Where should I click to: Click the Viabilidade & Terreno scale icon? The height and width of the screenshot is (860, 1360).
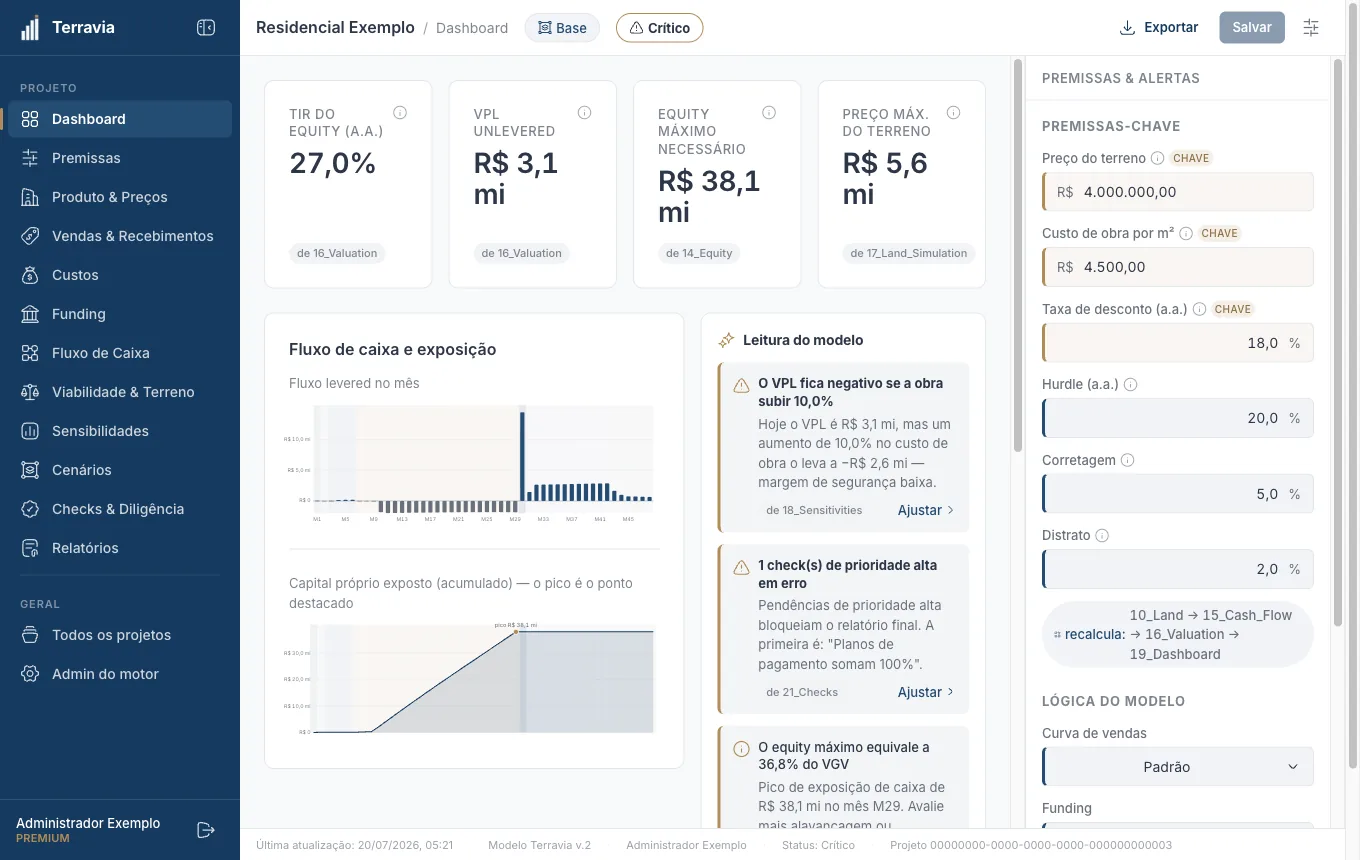coord(30,392)
